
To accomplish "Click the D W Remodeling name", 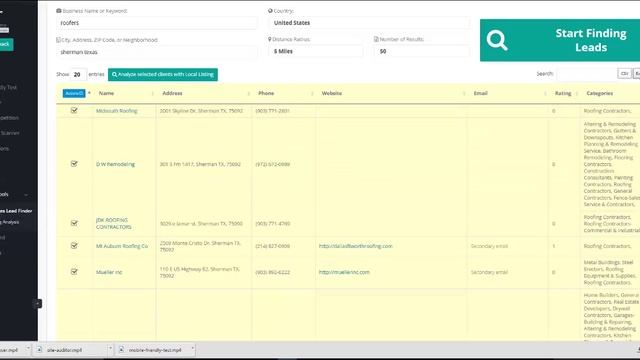I will [115, 164].
